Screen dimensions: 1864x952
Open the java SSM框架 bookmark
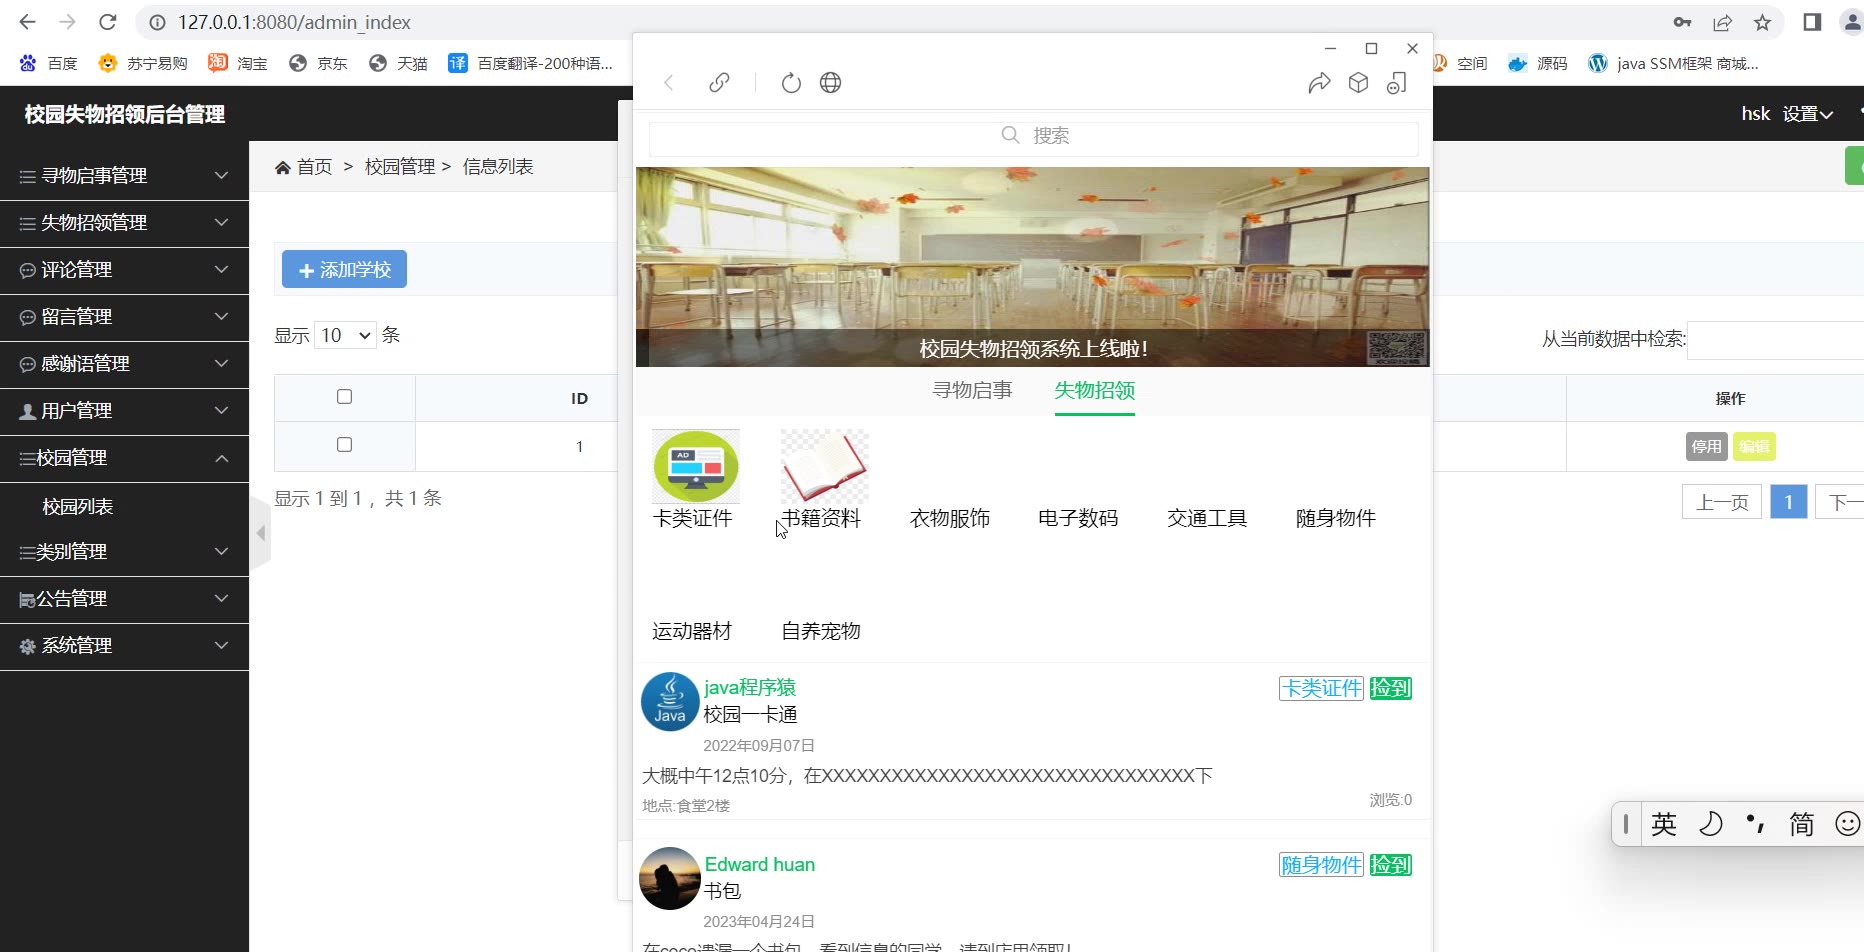[1674, 63]
